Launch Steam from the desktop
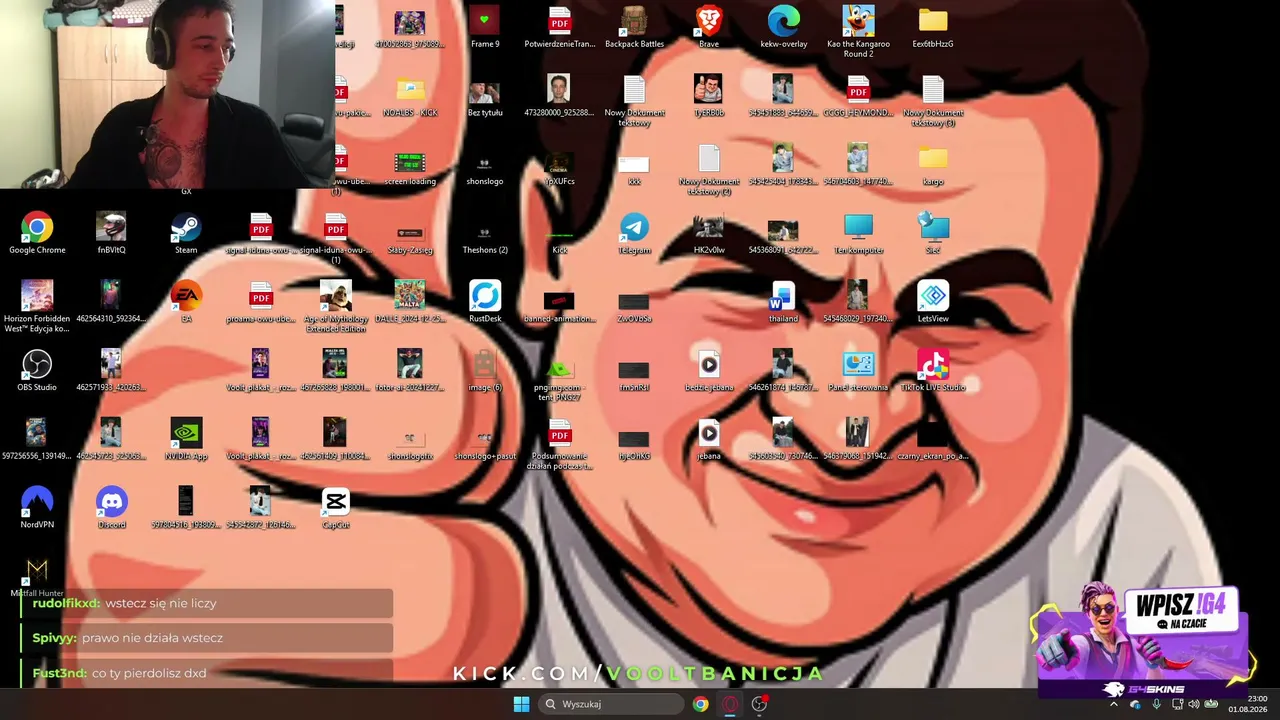 click(x=186, y=234)
